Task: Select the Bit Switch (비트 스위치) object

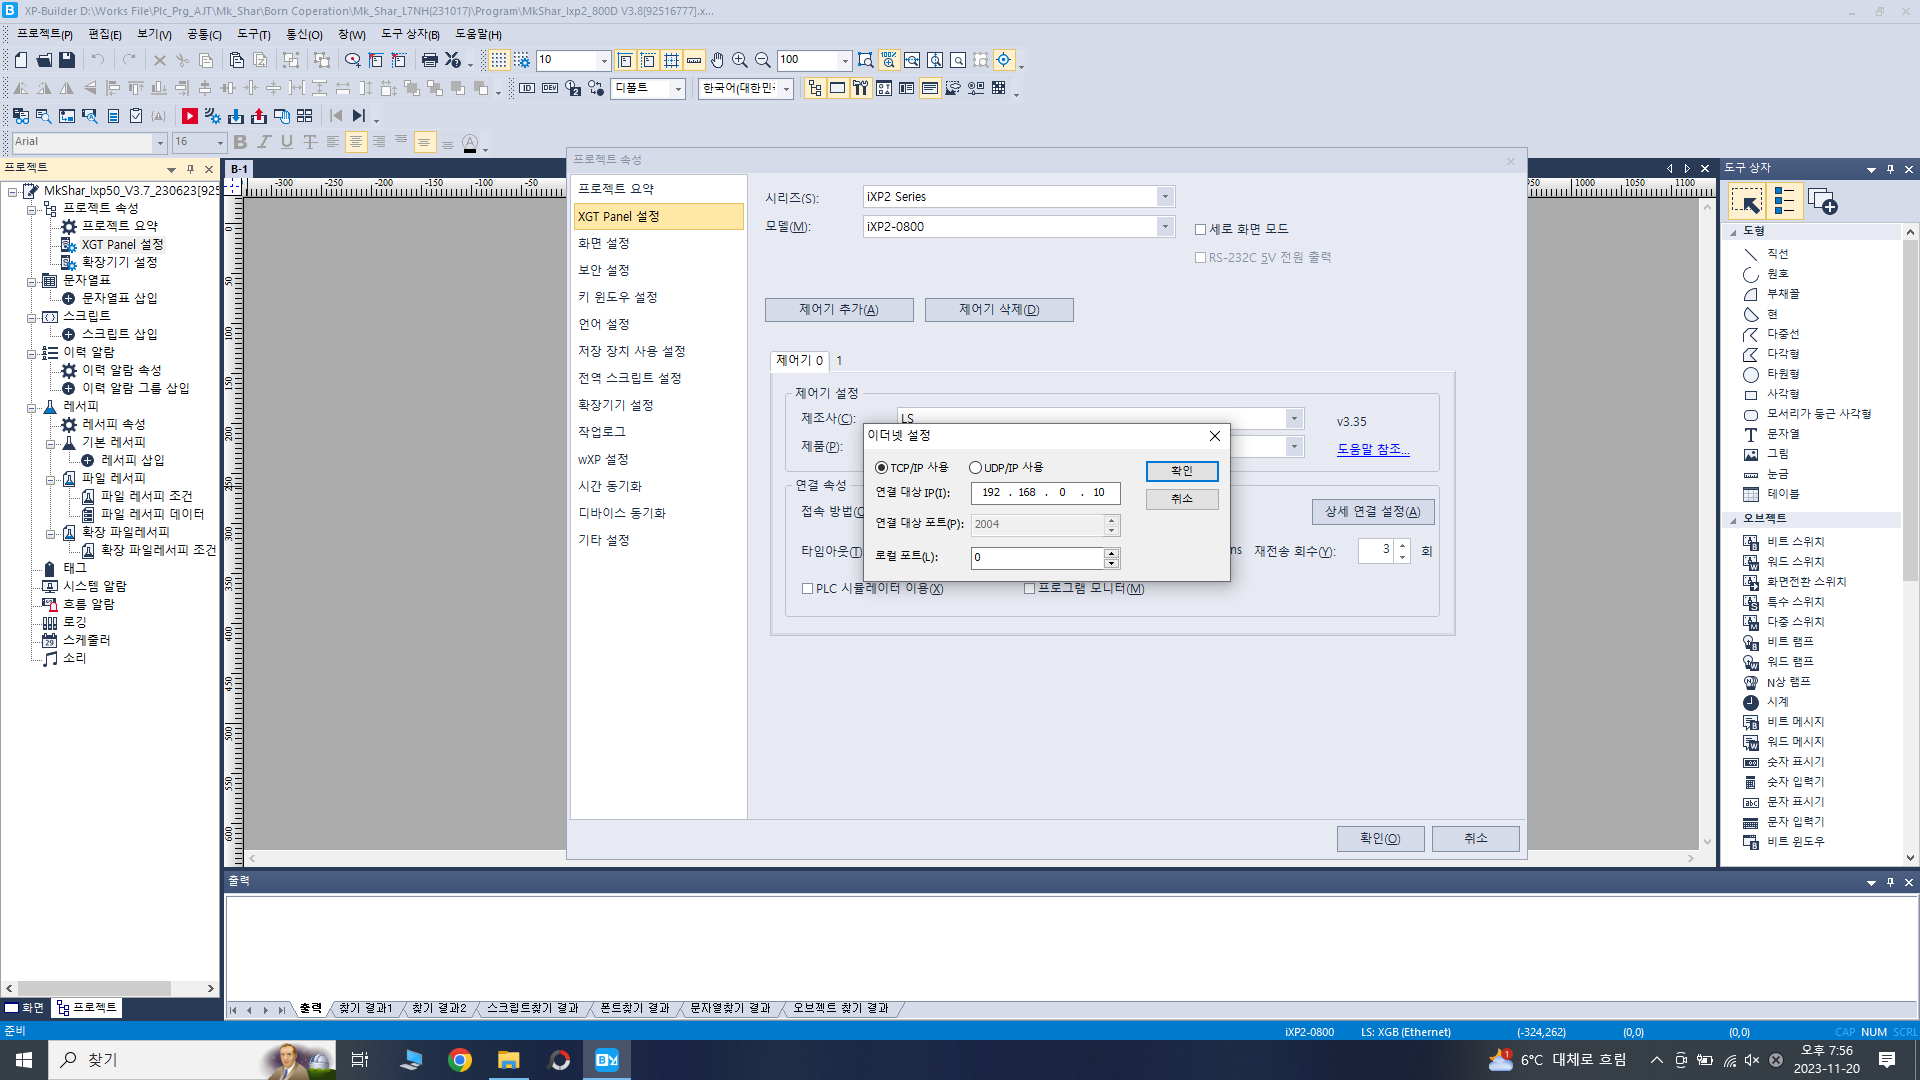Action: (1795, 542)
